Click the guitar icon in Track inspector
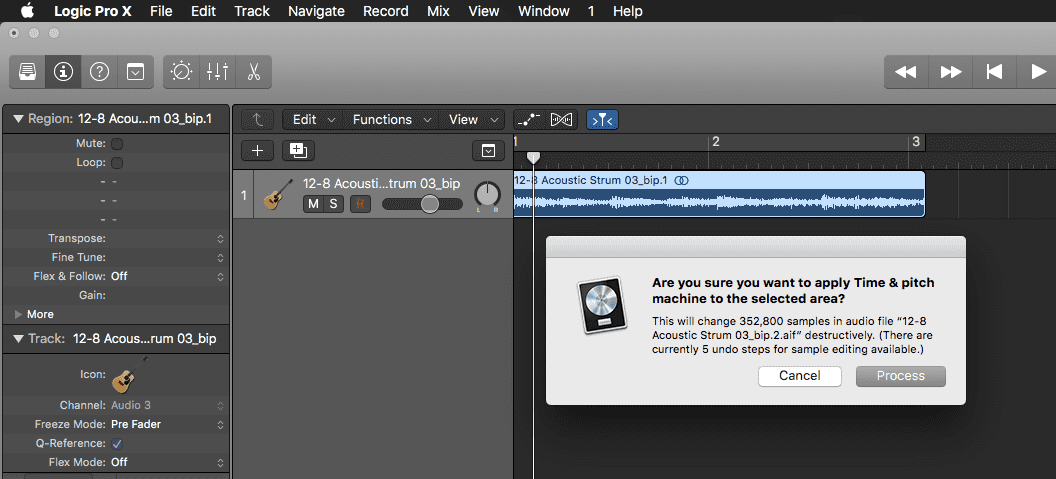Screen dimensions: 1056x479 pos(130,376)
